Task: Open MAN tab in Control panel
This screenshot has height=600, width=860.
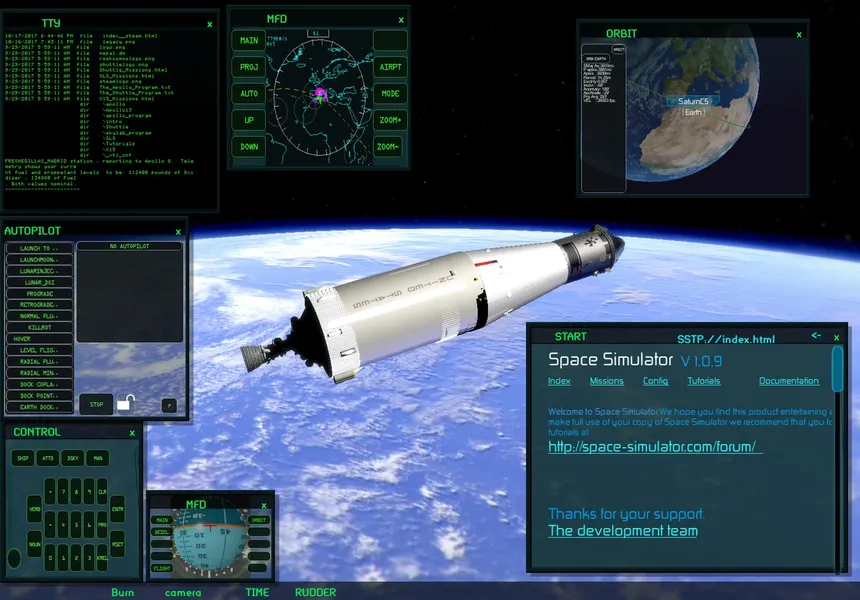Action: 98,458
